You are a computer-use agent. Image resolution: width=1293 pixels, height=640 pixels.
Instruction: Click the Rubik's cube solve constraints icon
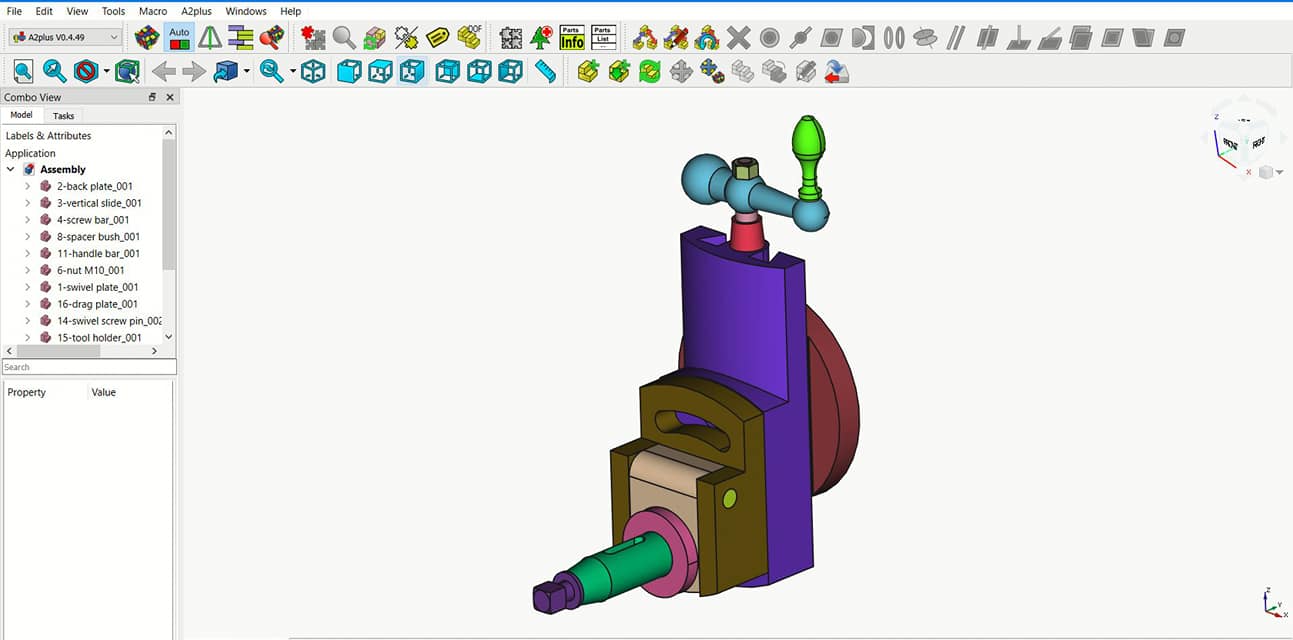point(147,38)
